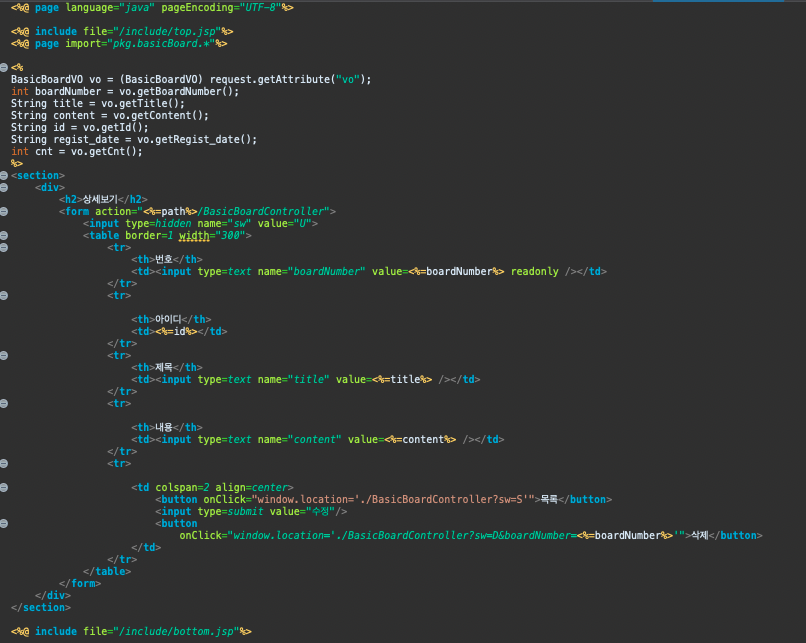Screen dimensions: 806x643
Task: Click the type=hidden input attribute
Action: click(x=158, y=224)
